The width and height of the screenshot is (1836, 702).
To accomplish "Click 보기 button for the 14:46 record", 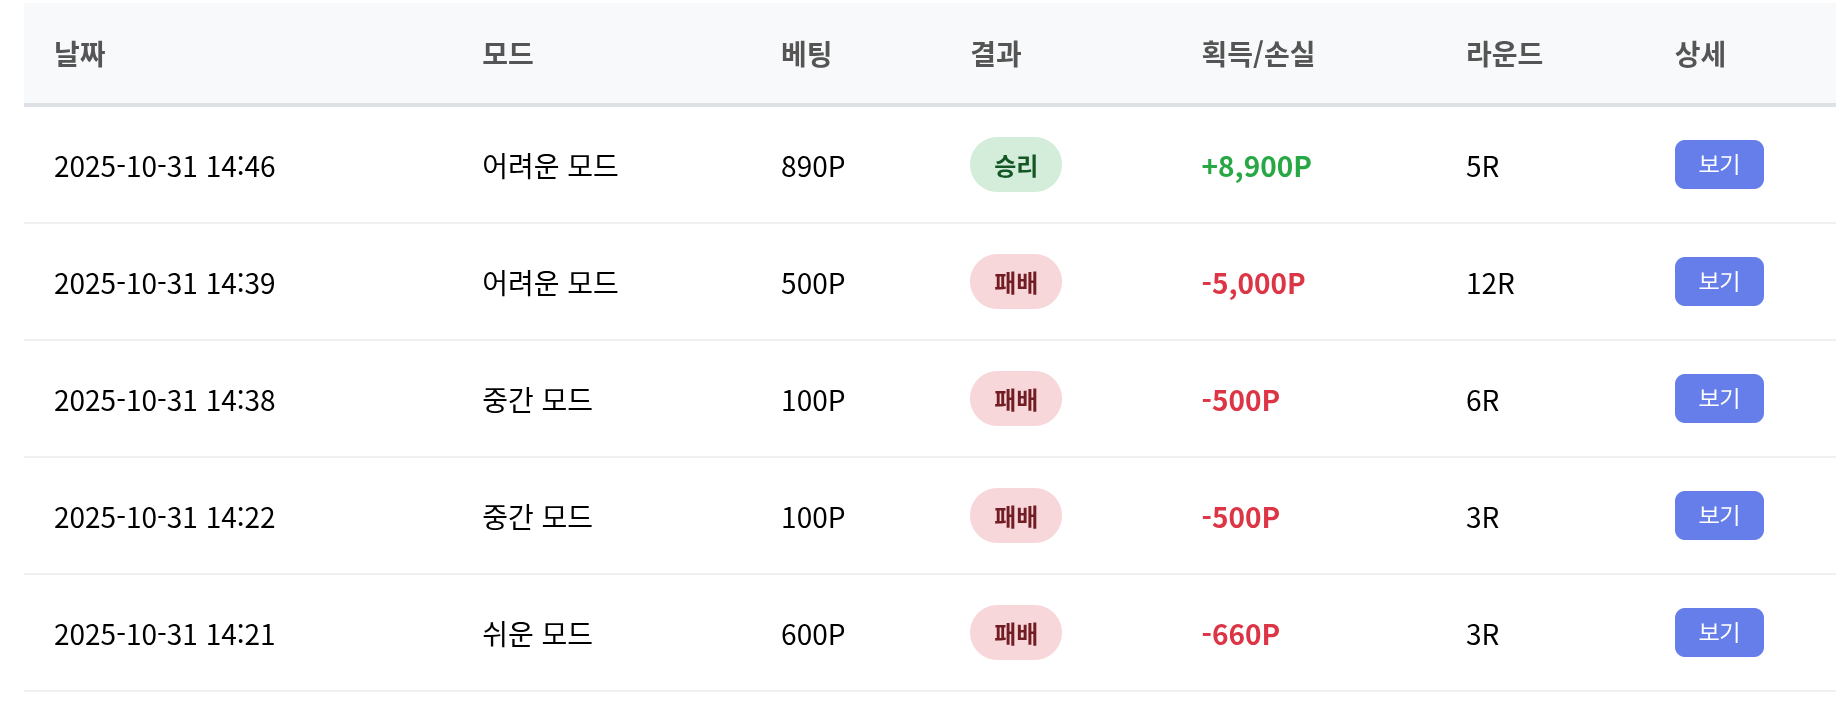I will coord(1718,165).
